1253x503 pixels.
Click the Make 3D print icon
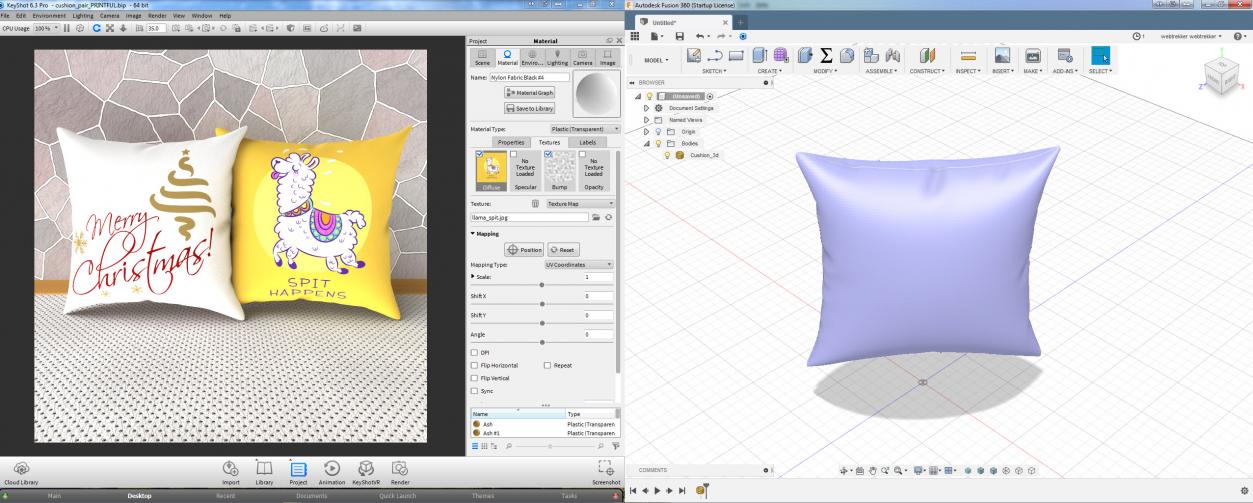click(x=1033, y=56)
